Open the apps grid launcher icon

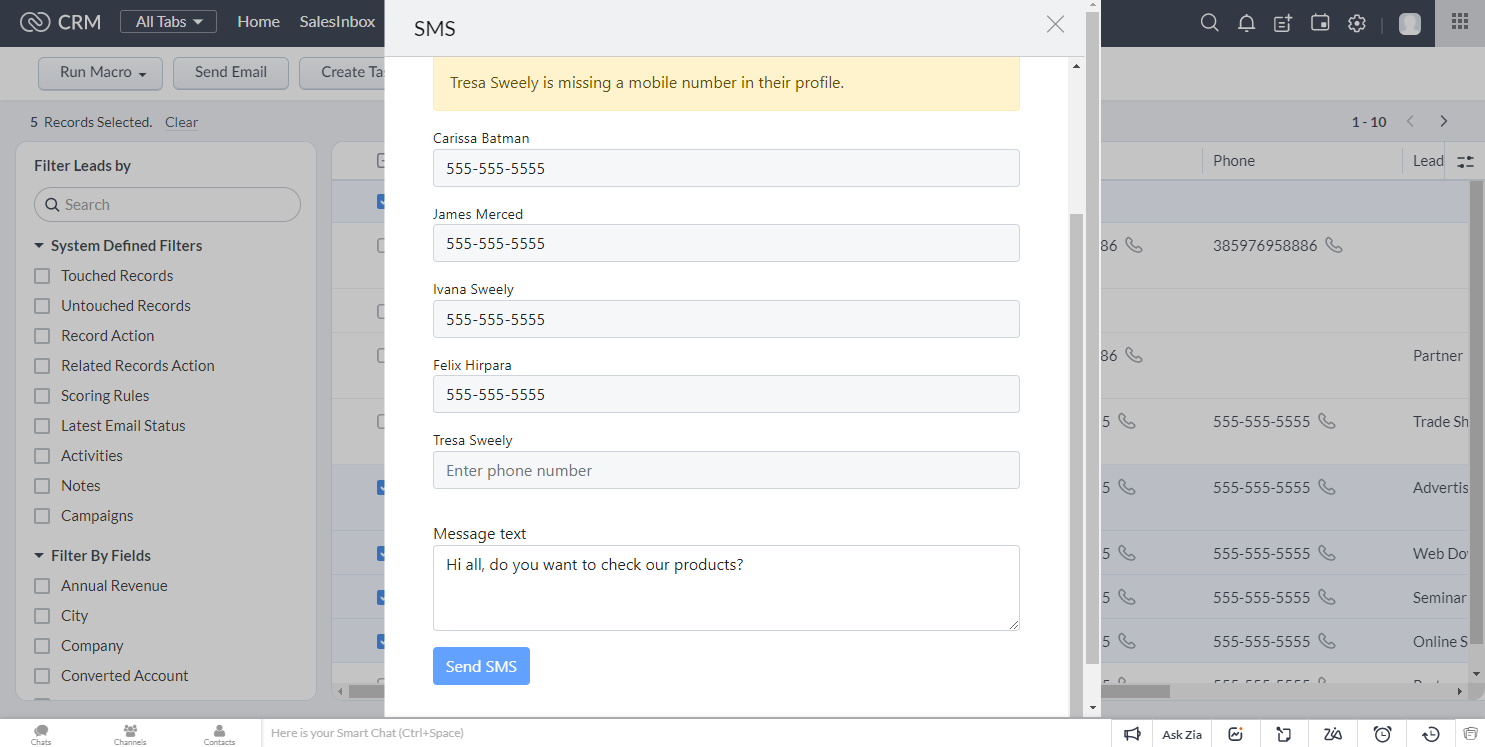(x=1460, y=23)
